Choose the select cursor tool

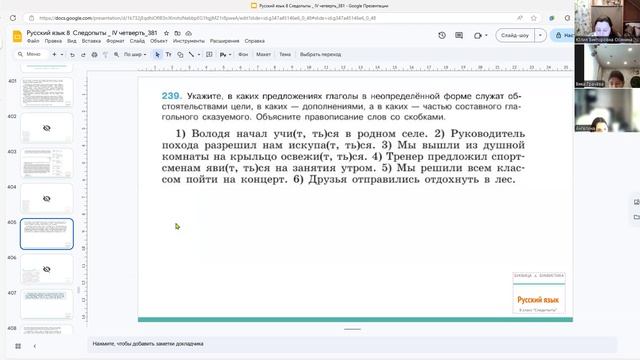click(157, 54)
